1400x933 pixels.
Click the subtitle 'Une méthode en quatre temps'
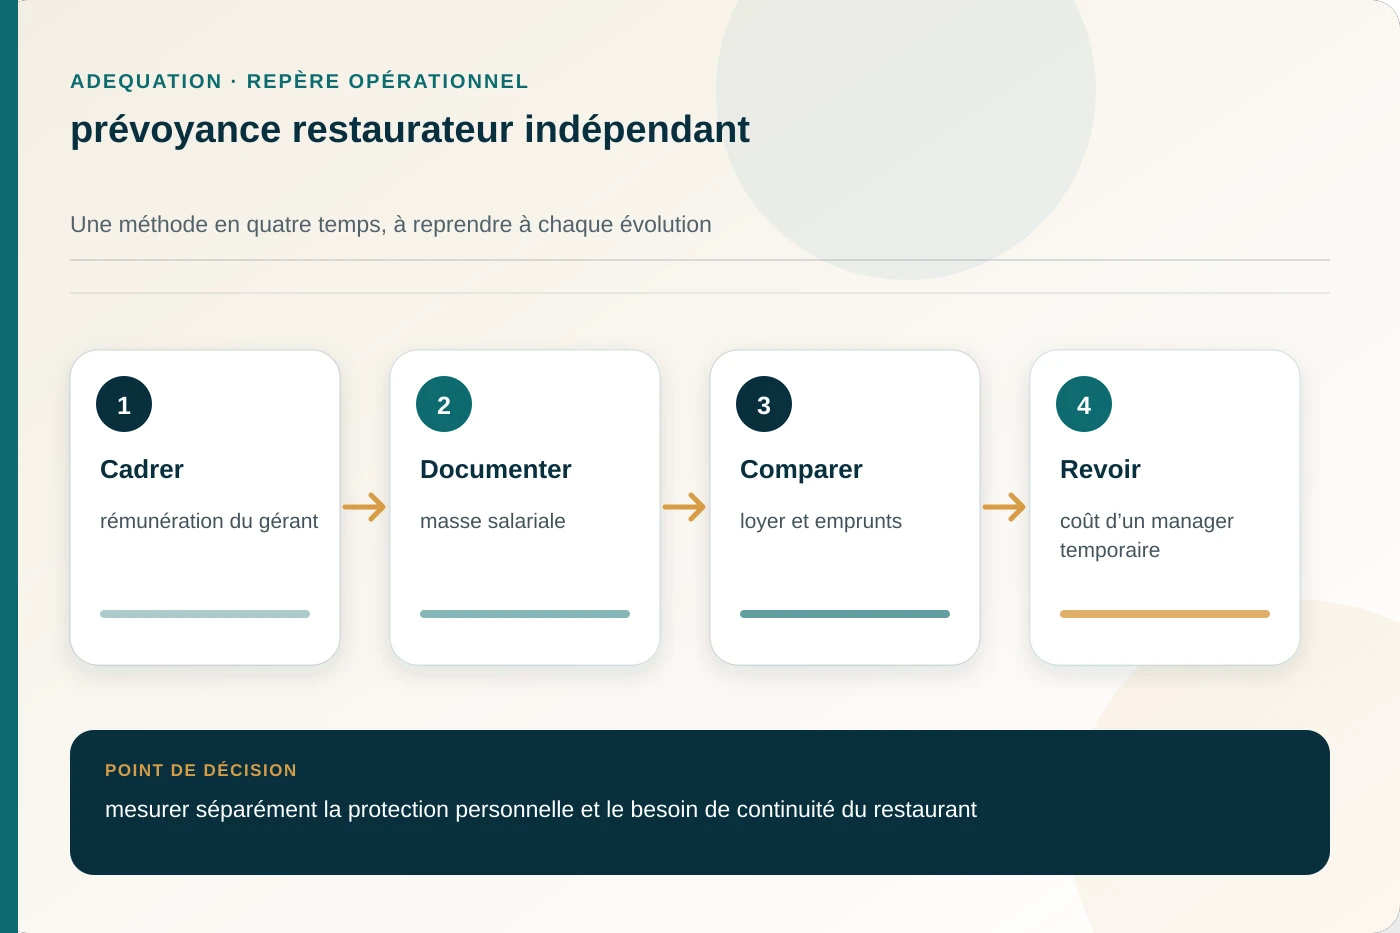227,224
